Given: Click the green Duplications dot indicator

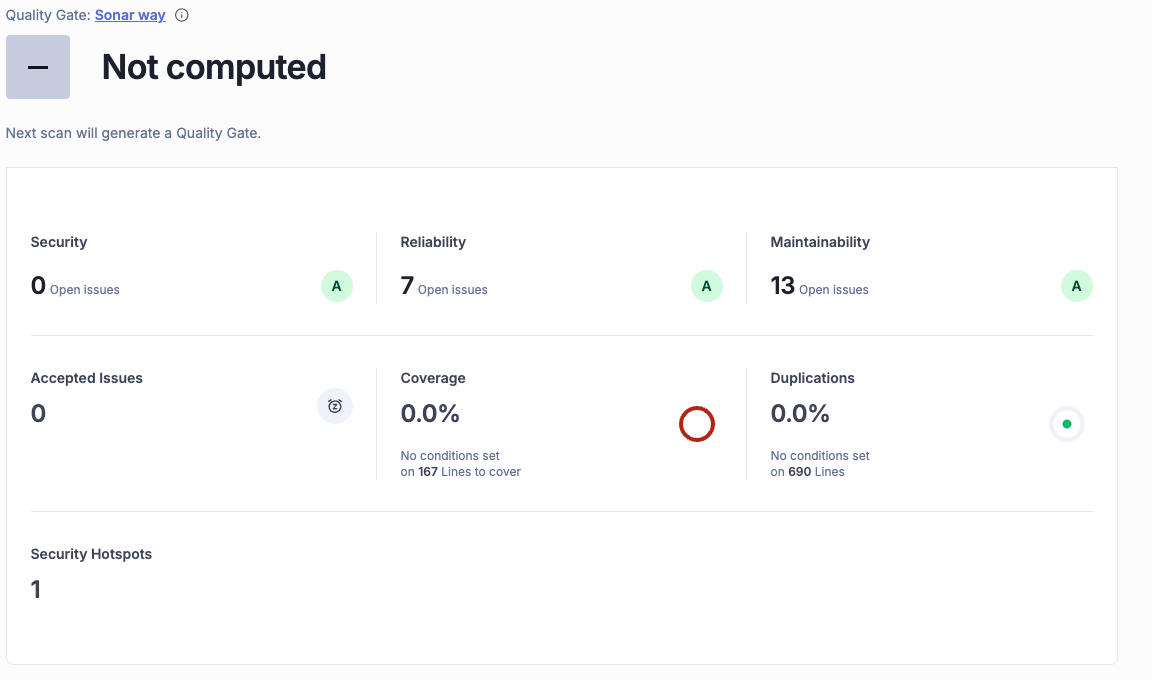Looking at the screenshot, I should [1067, 424].
